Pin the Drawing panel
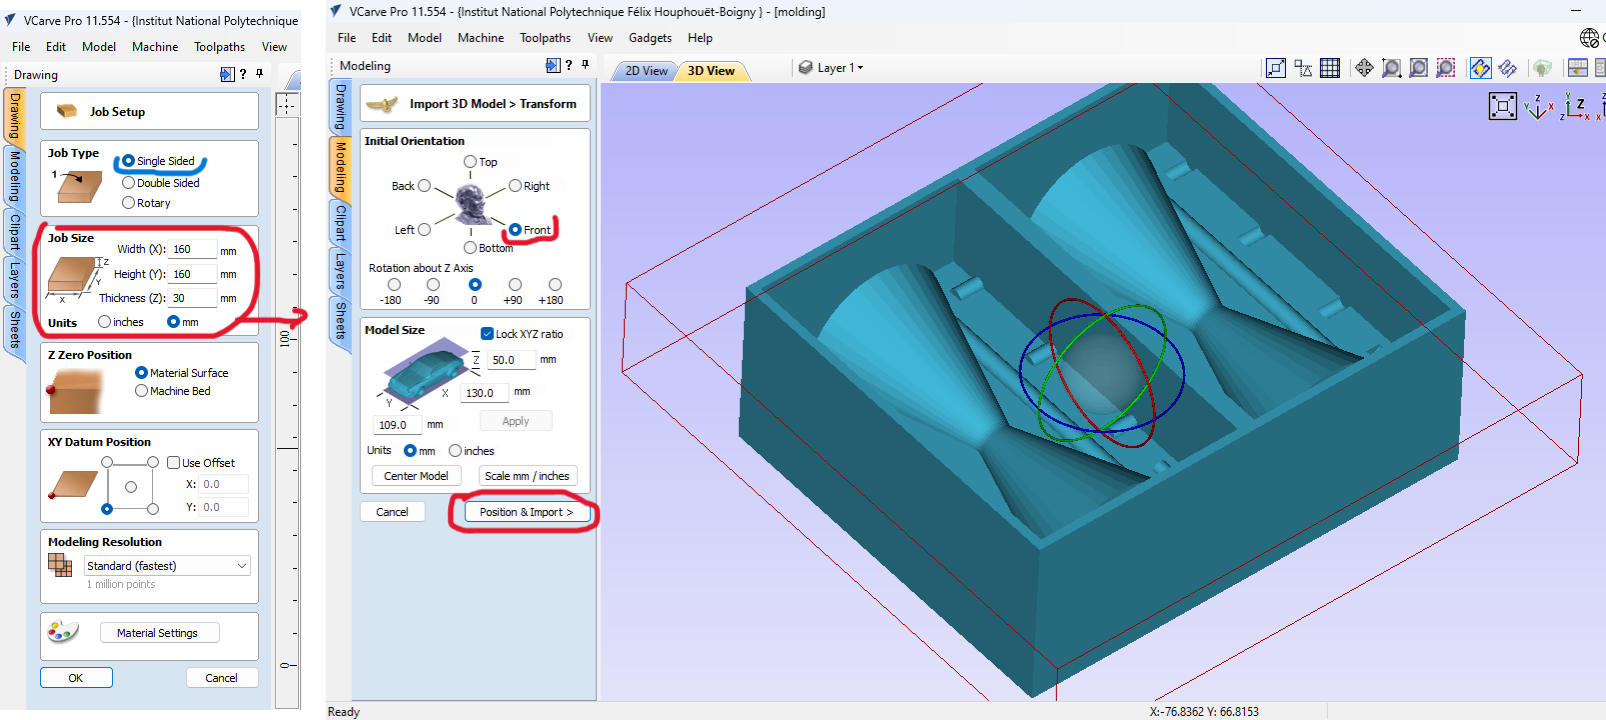The width and height of the screenshot is (1606, 720). click(x=260, y=74)
